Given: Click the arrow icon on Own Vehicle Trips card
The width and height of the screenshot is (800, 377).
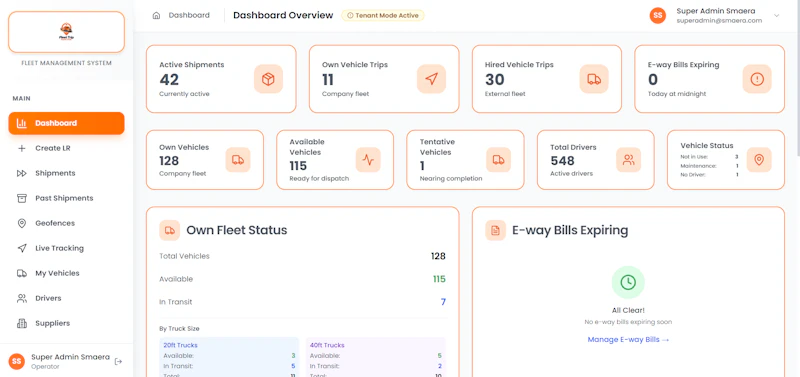Looking at the screenshot, I should tap(432, 79).
